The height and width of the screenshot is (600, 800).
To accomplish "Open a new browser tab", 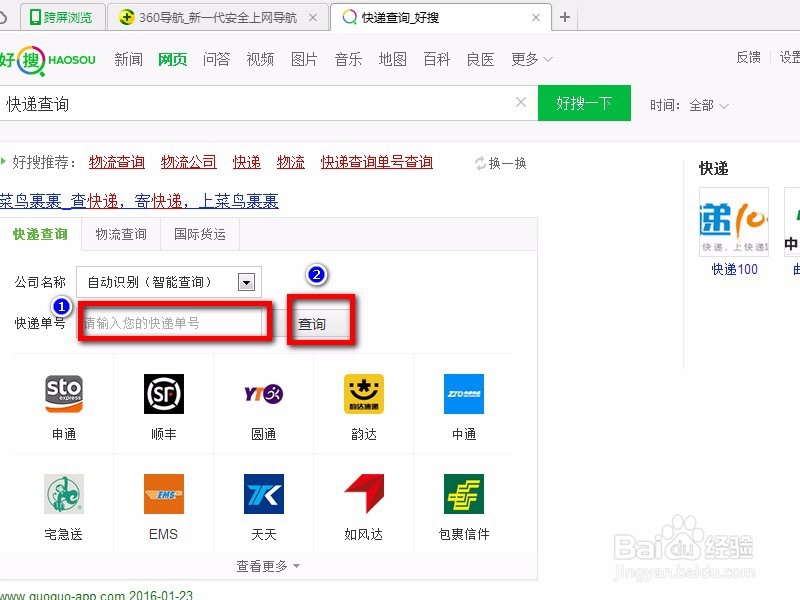I will pos(565,17).
